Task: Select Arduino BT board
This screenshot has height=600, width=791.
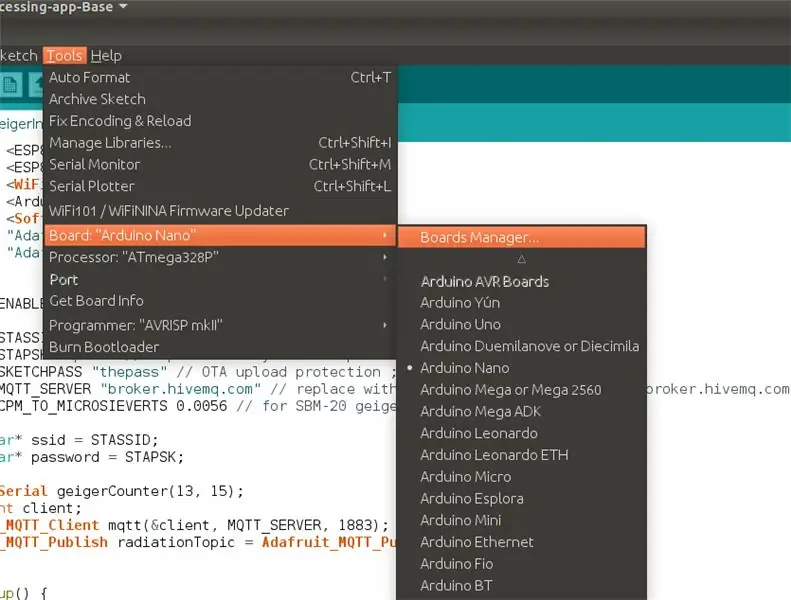Action: pos(522,585)
